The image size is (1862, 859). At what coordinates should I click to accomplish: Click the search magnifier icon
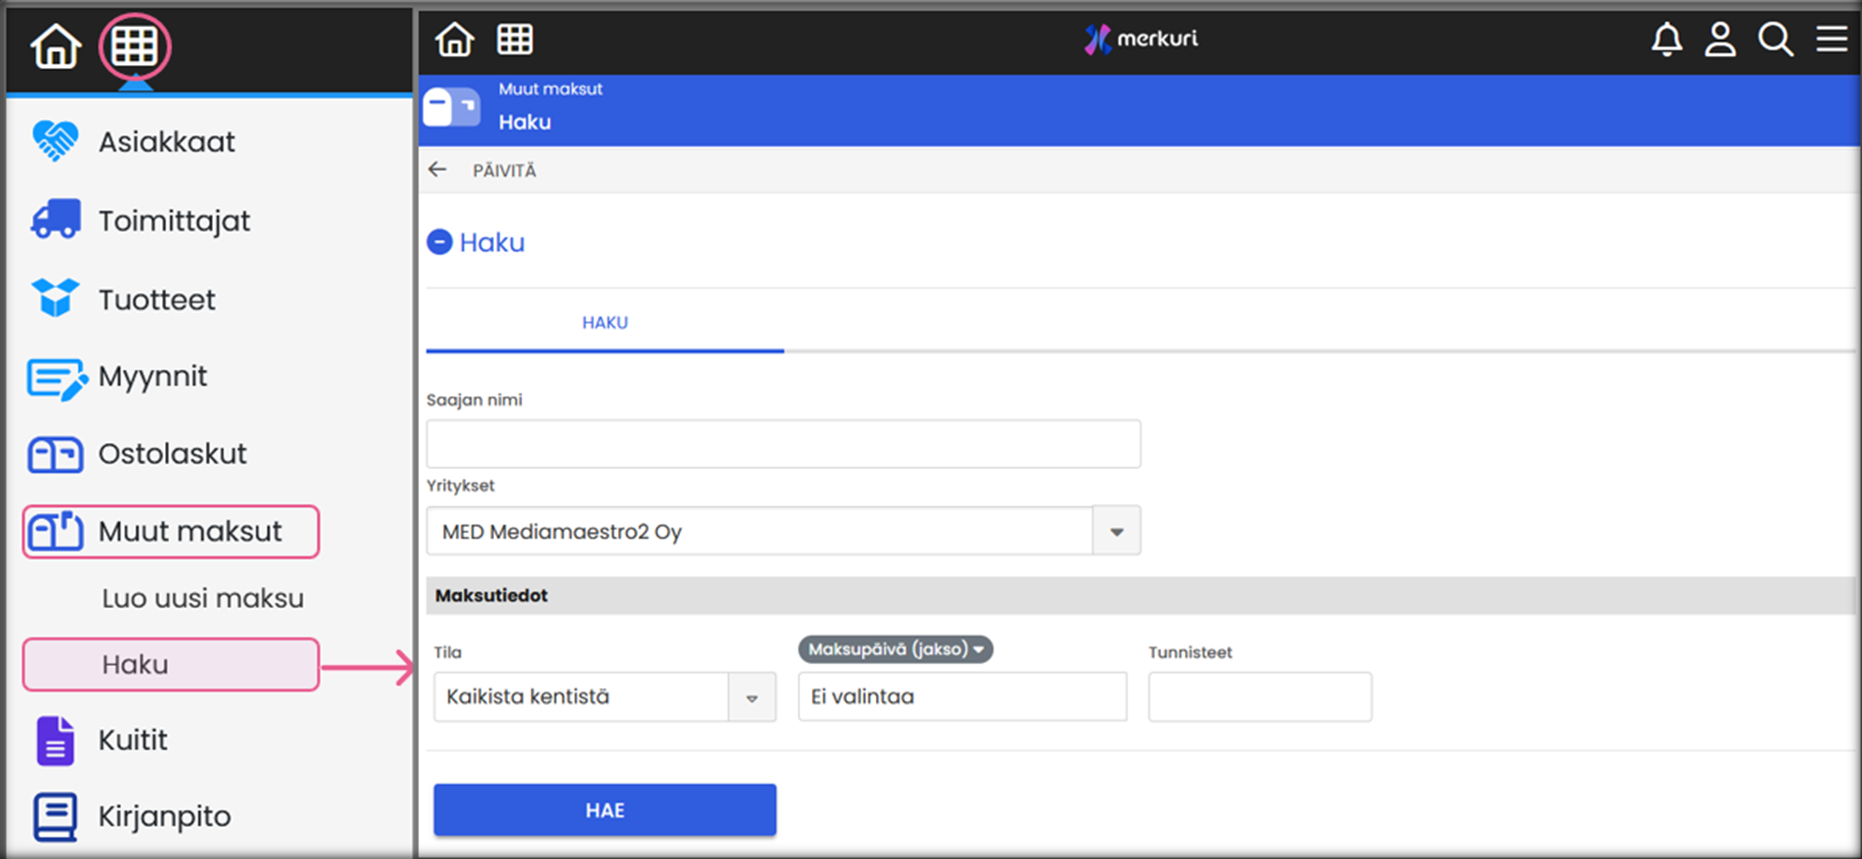click(x=1775, y=40)
